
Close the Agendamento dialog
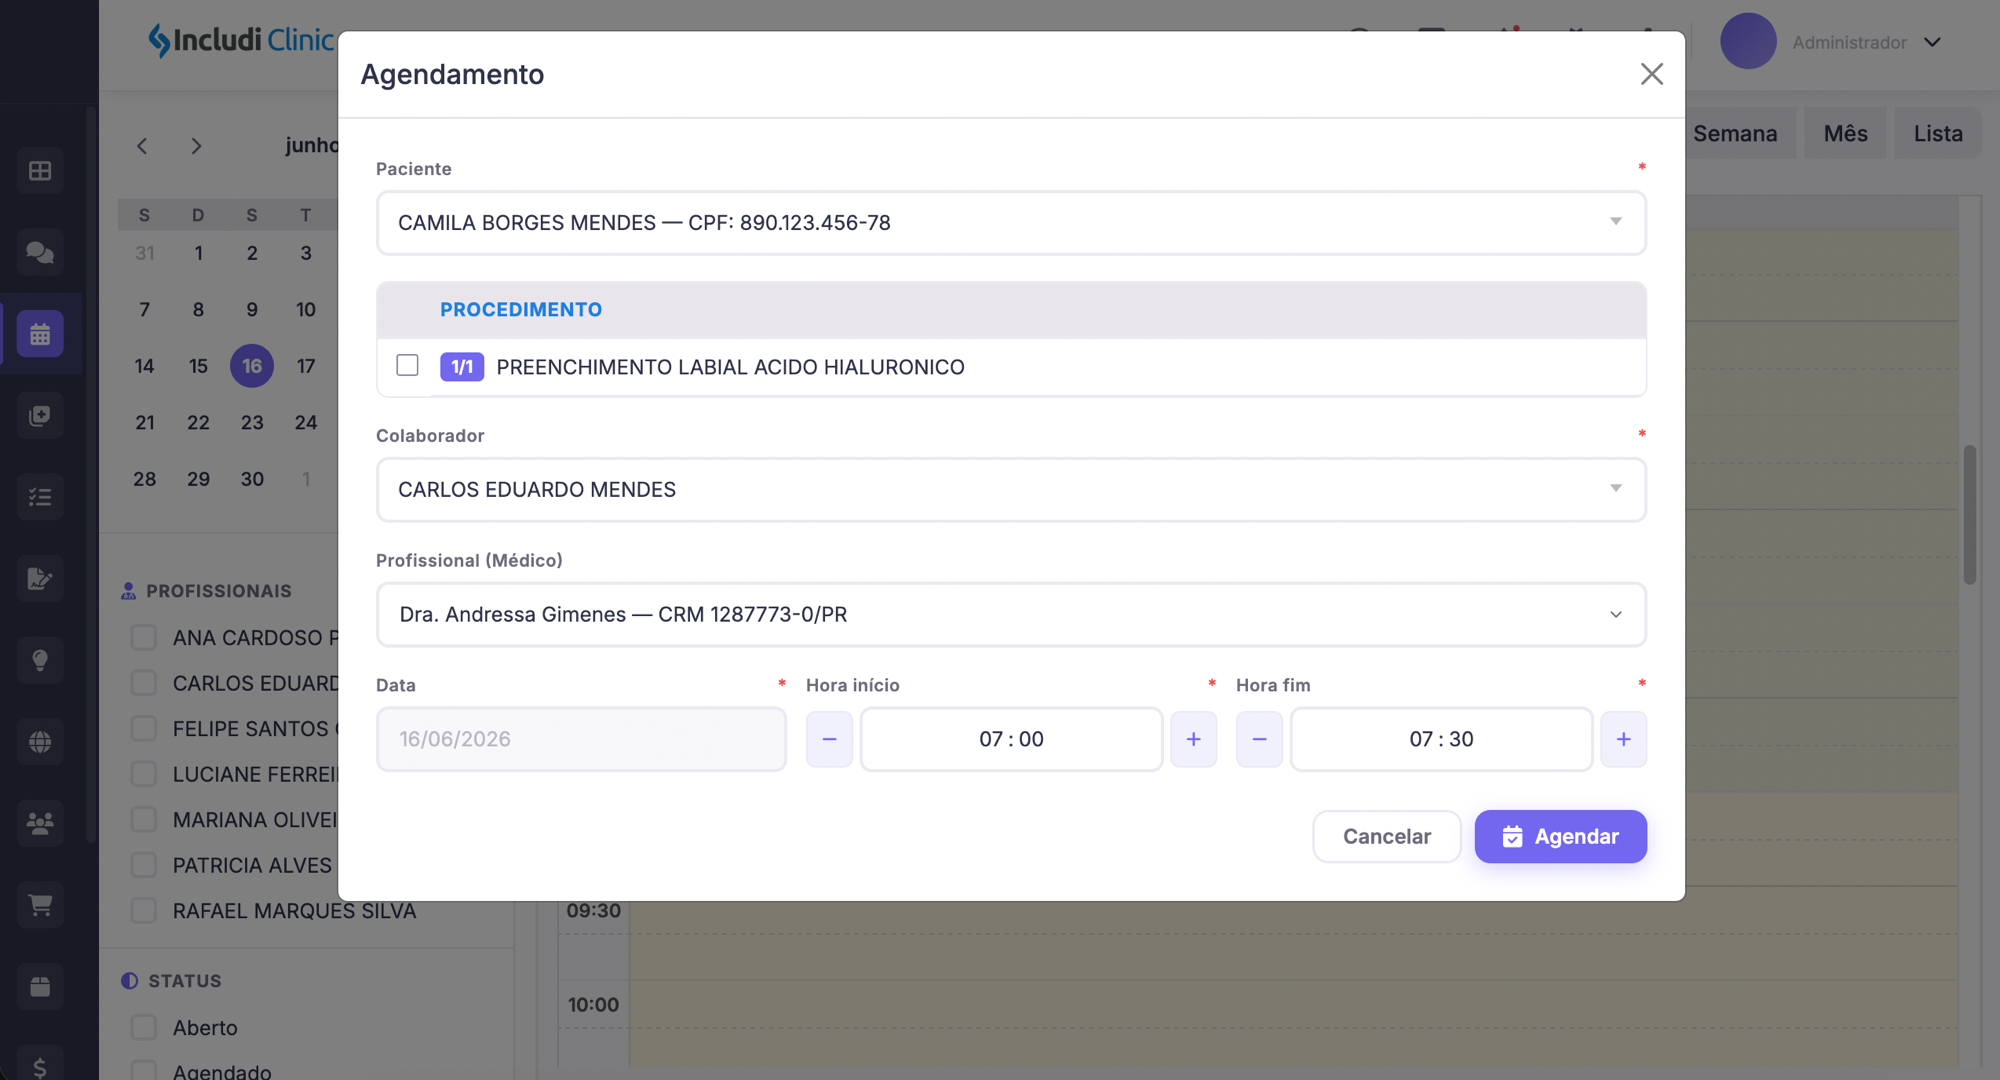coord(1652,74)
